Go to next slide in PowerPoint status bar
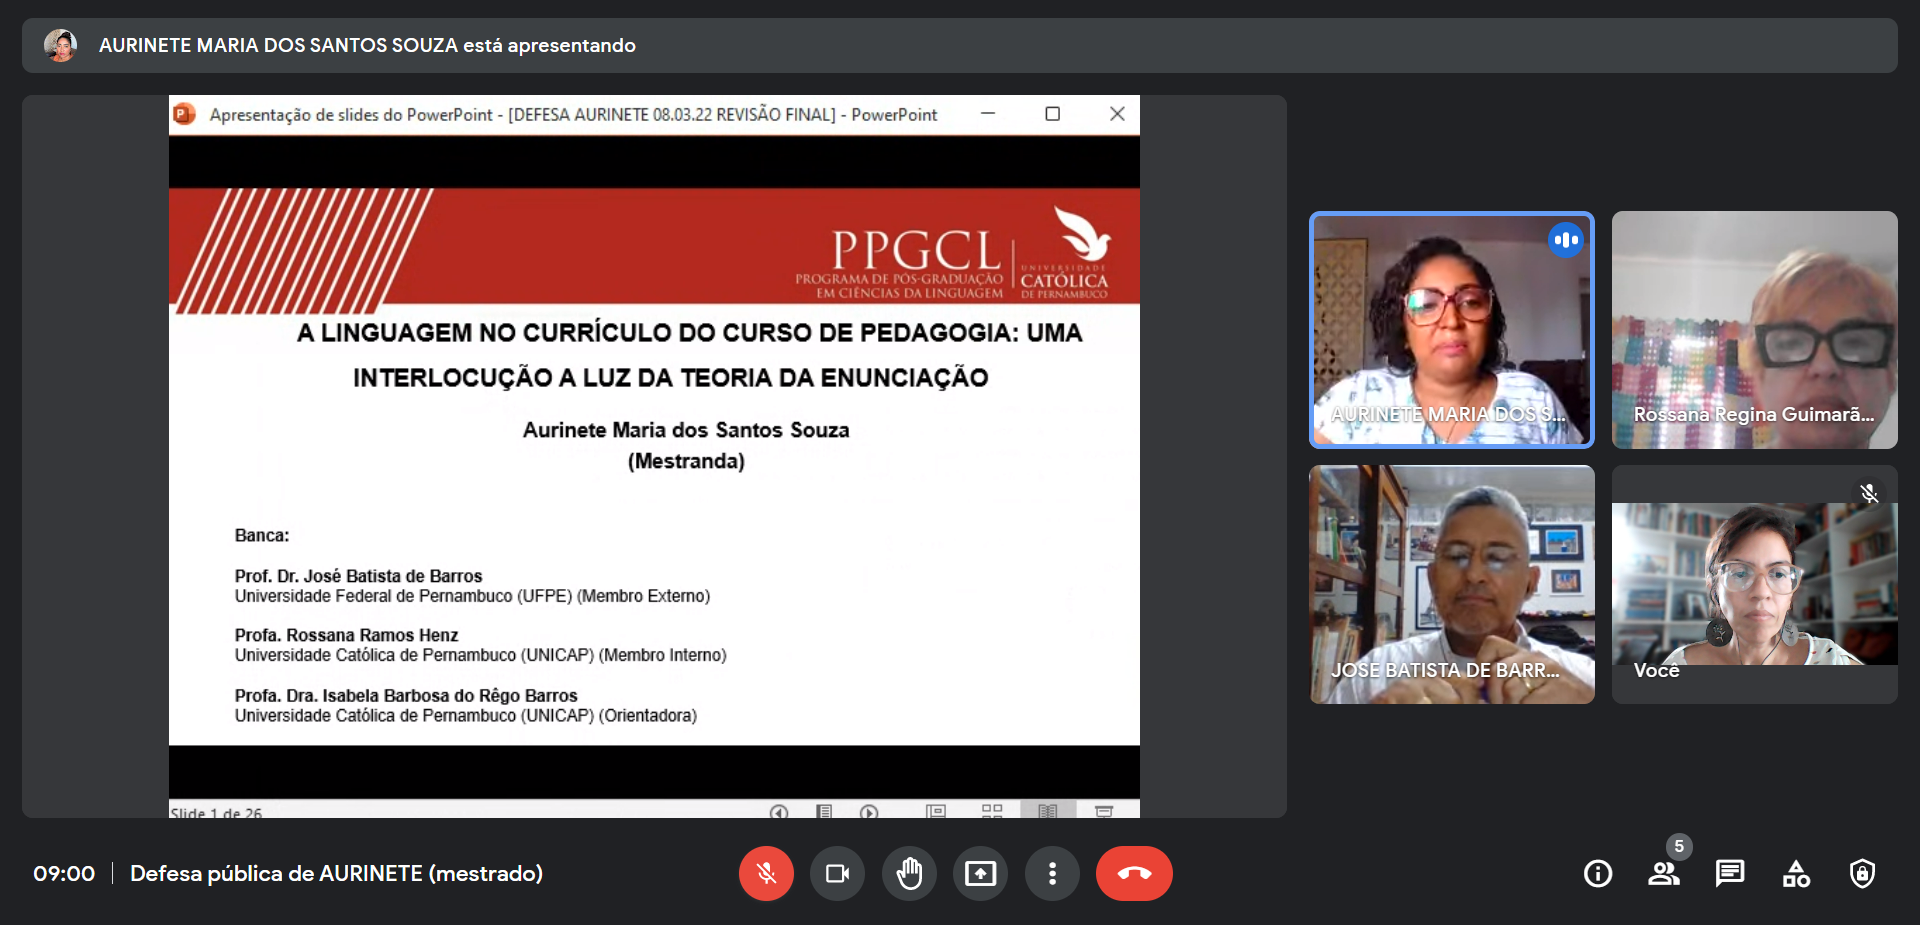The image size is (1920, 925). 870,811
